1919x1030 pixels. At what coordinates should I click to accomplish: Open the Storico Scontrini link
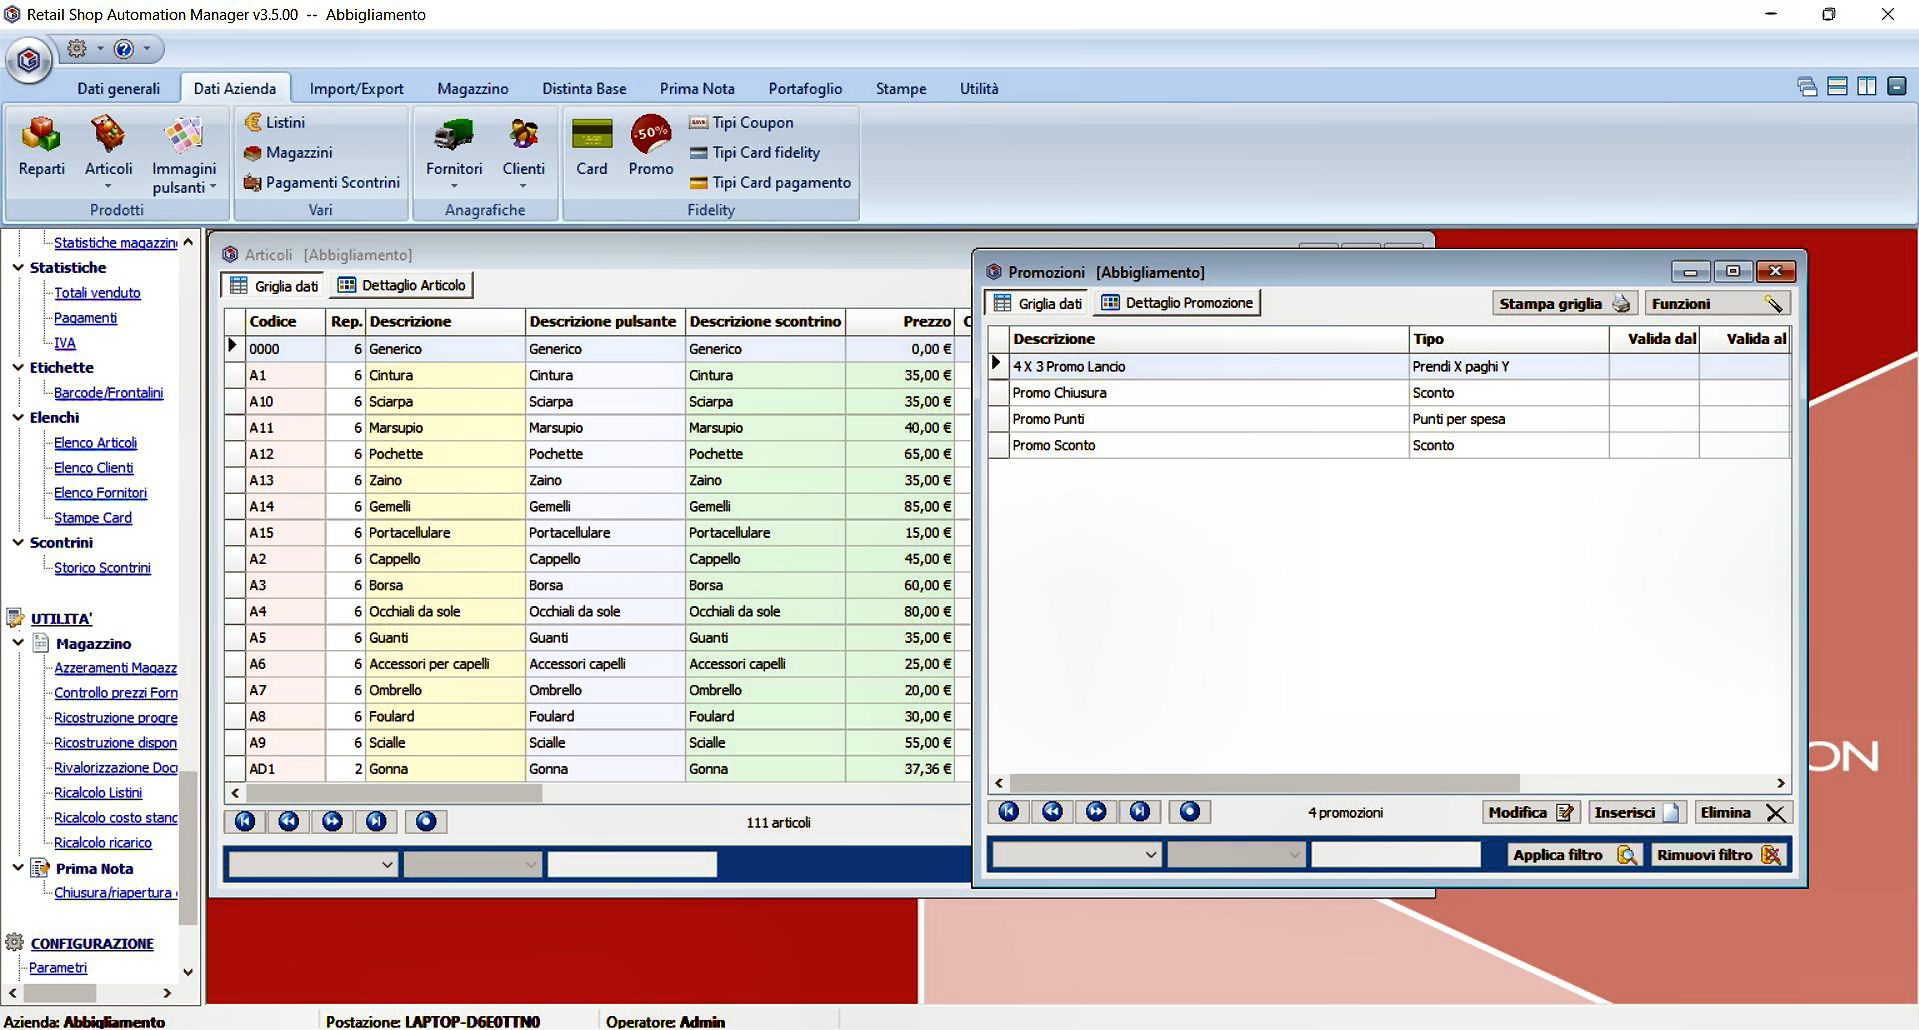click(x=102, y=568)
